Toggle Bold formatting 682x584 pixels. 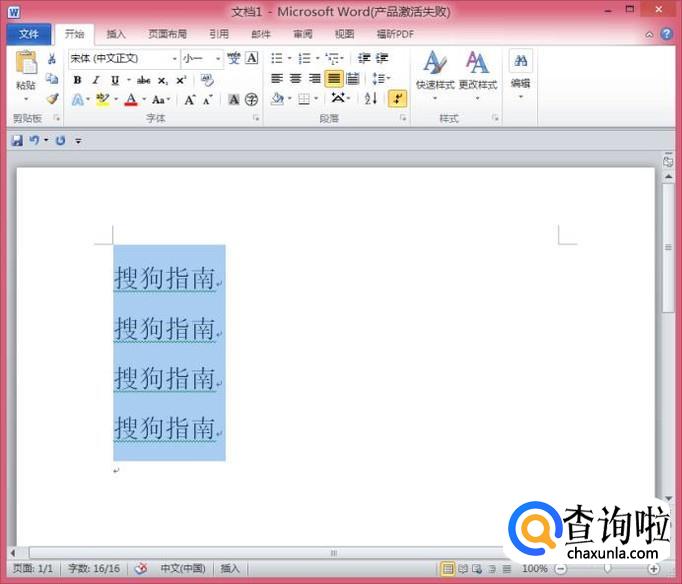(77, 80)
